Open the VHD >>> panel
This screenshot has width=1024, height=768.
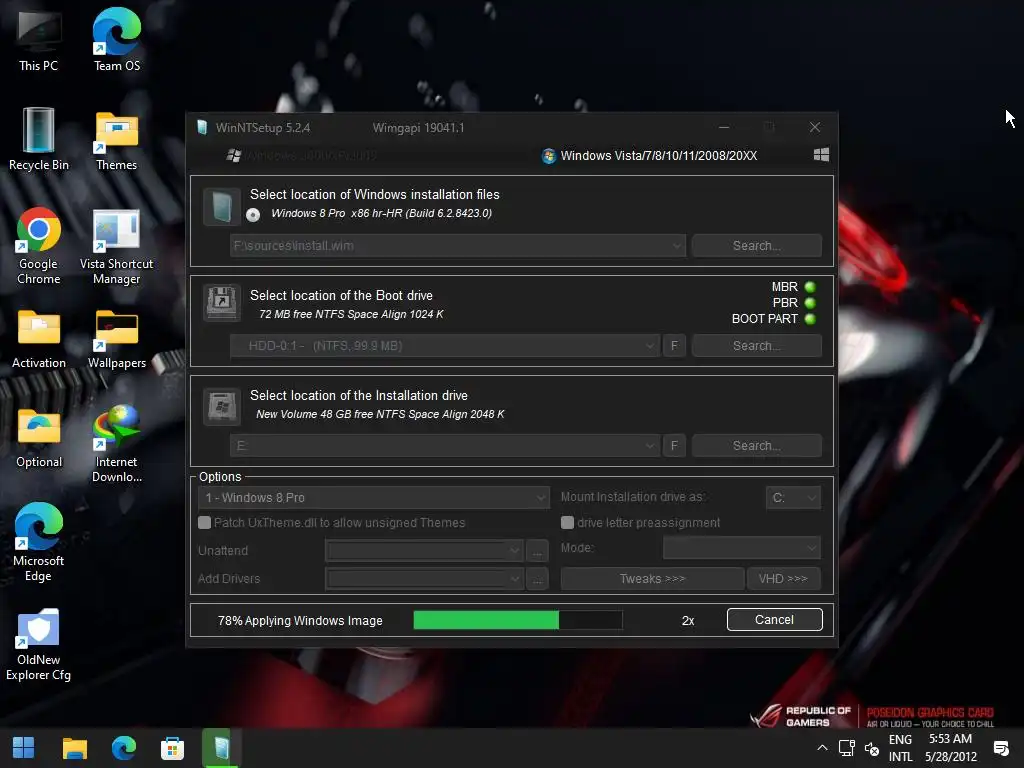(x=783, y=579)
